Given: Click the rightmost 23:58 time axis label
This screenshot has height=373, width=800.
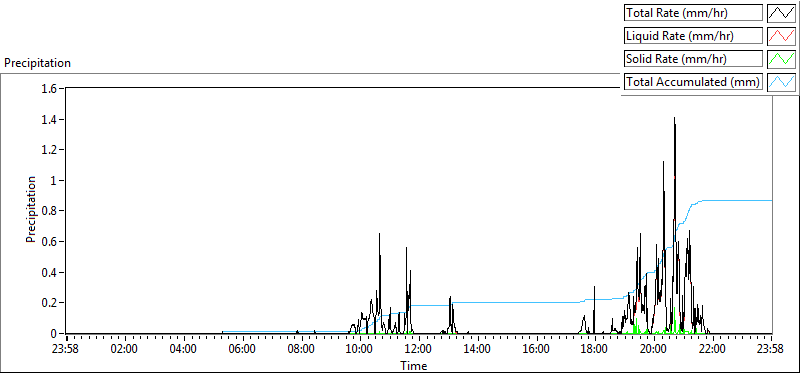Looking at the screenshot, I should (771, 350).
